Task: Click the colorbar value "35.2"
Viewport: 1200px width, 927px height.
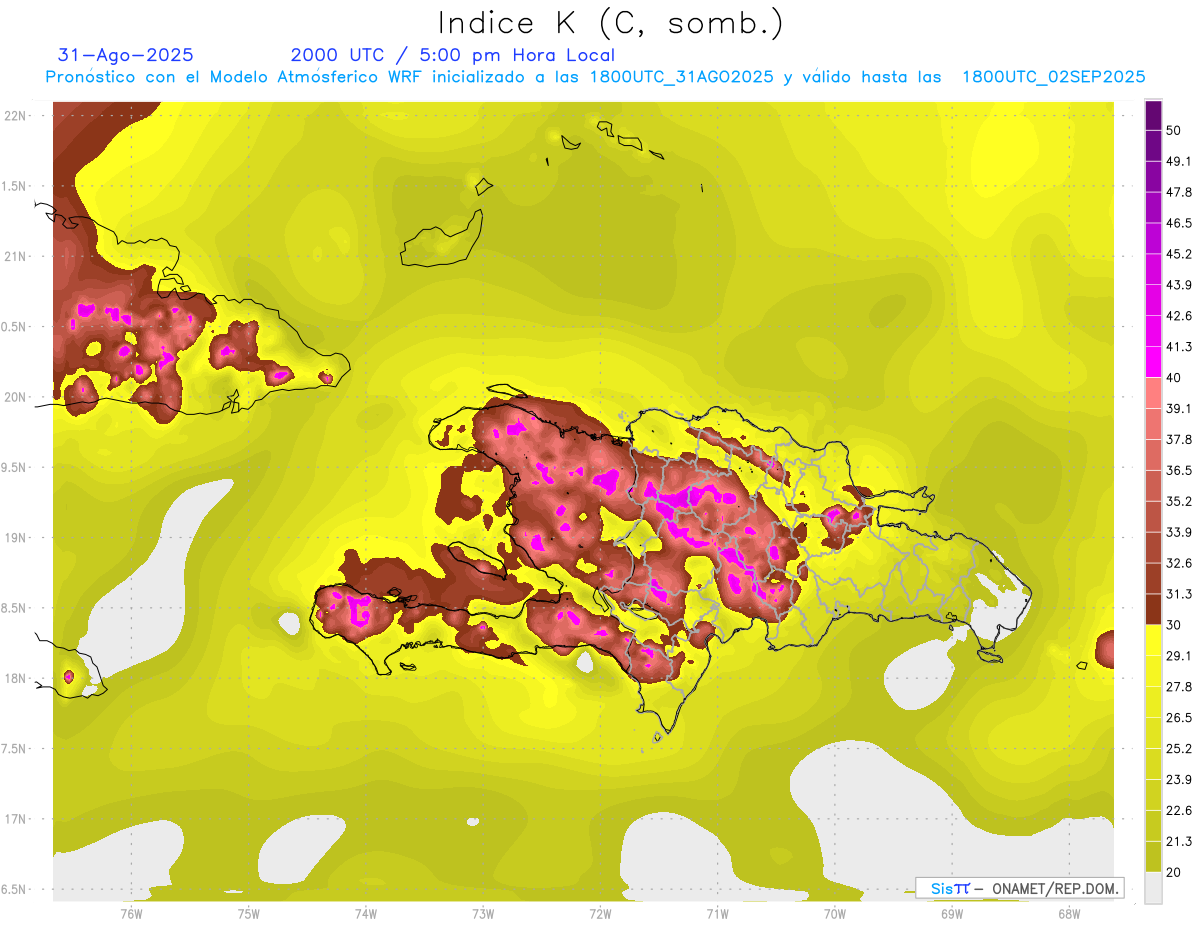Action: click(1179, 501)
